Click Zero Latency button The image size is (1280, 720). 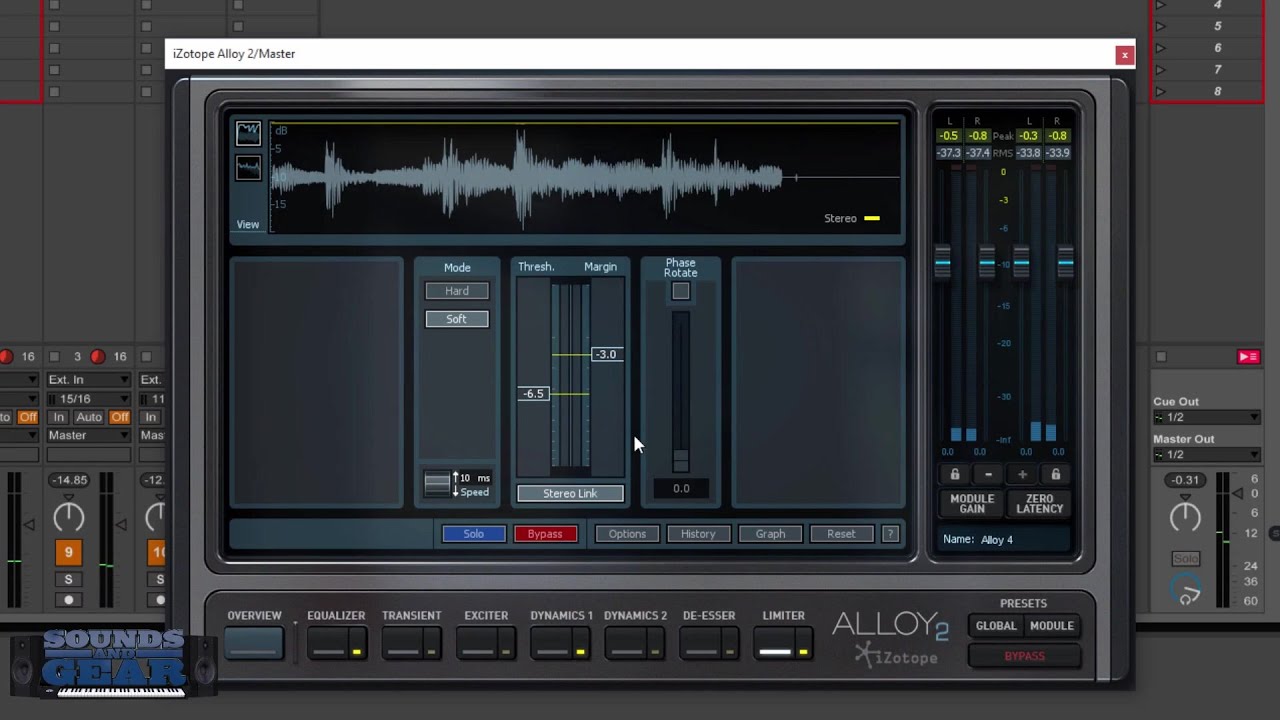[1039, 504]
